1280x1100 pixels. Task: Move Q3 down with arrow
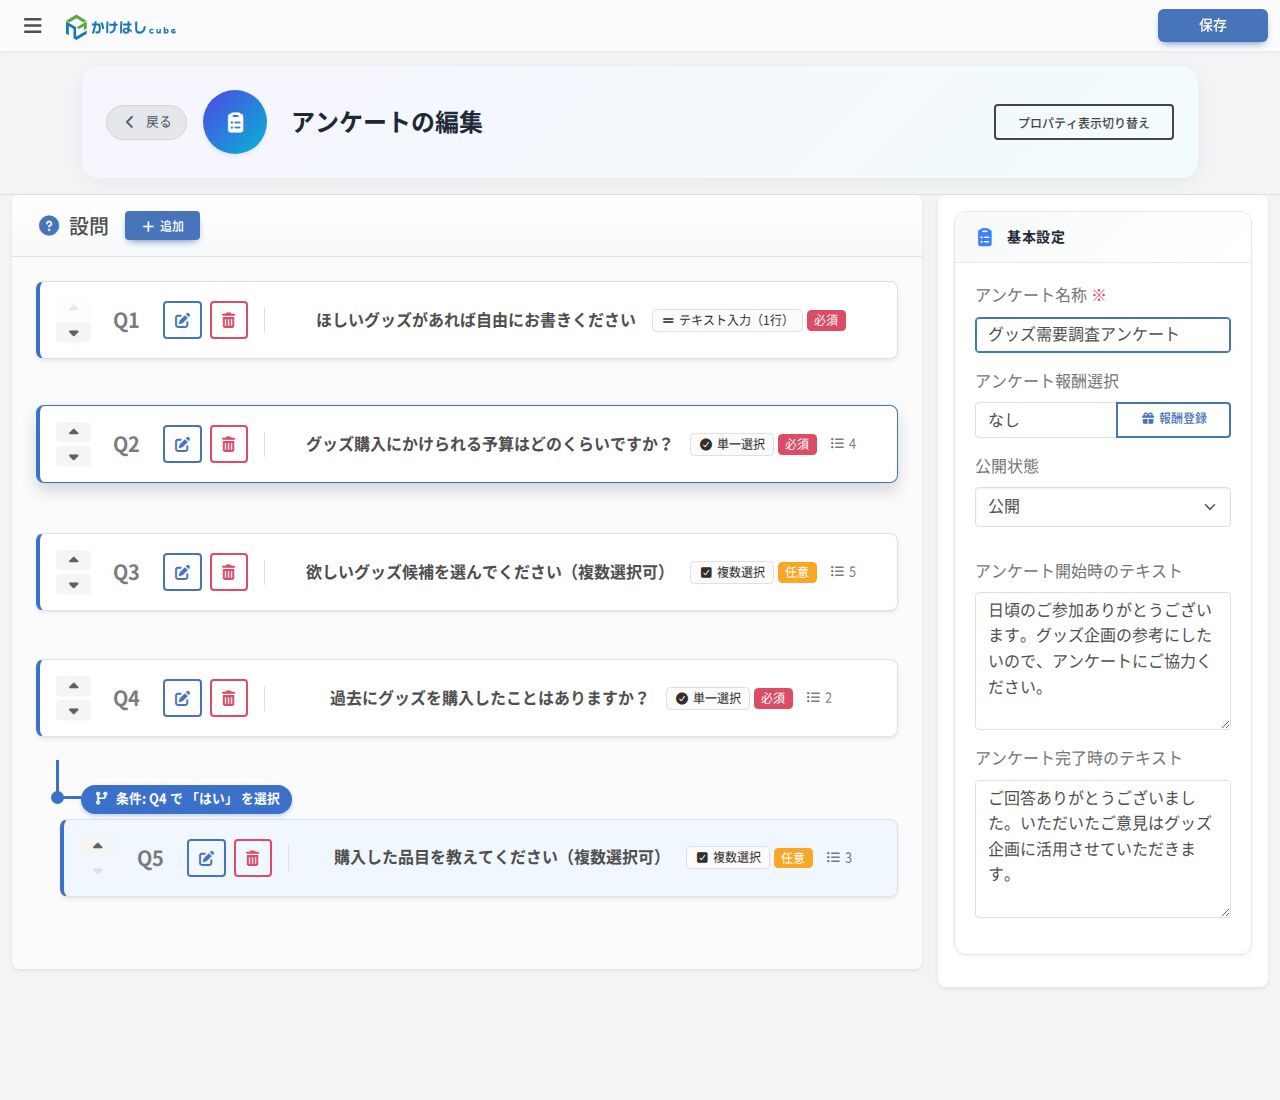[73, 585]
